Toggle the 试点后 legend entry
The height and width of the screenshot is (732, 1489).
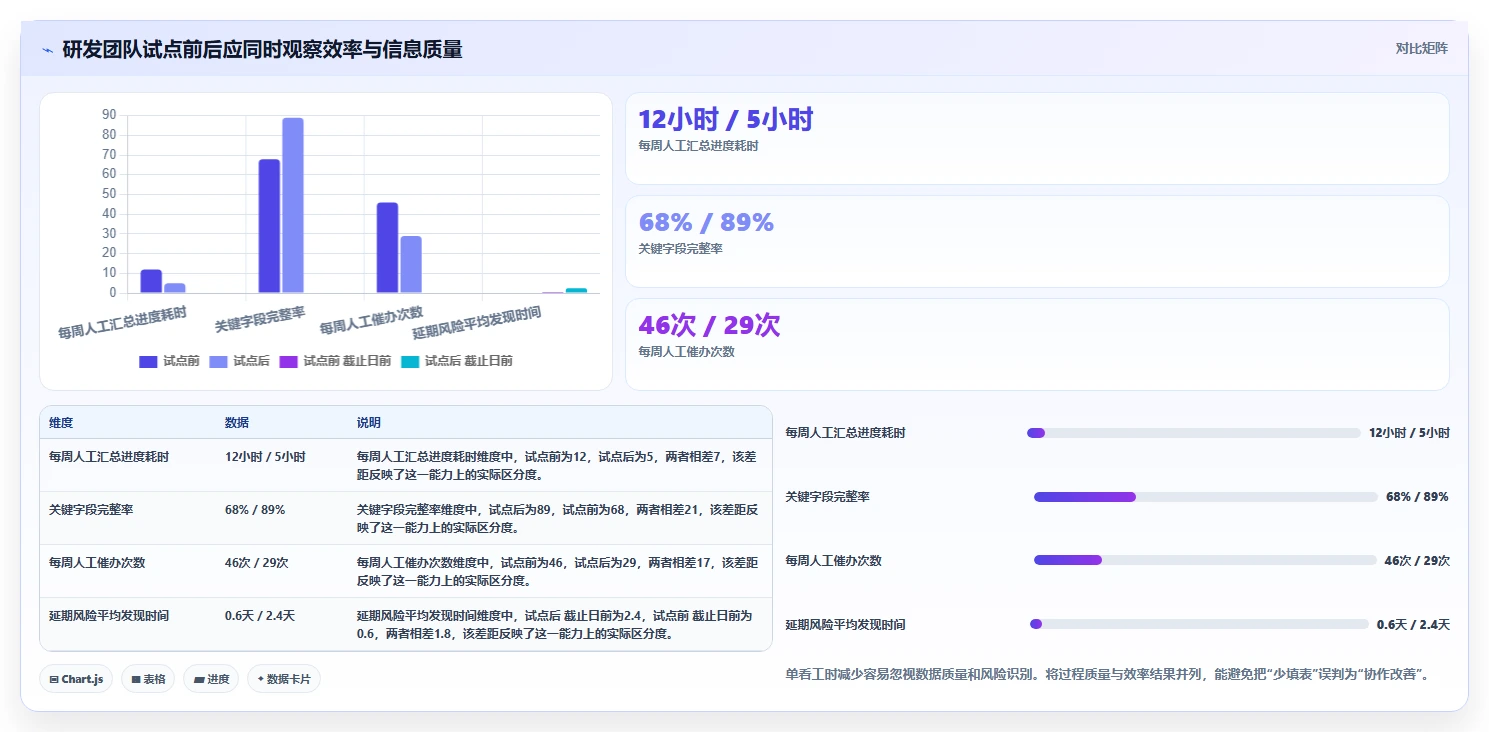point(239,361)
